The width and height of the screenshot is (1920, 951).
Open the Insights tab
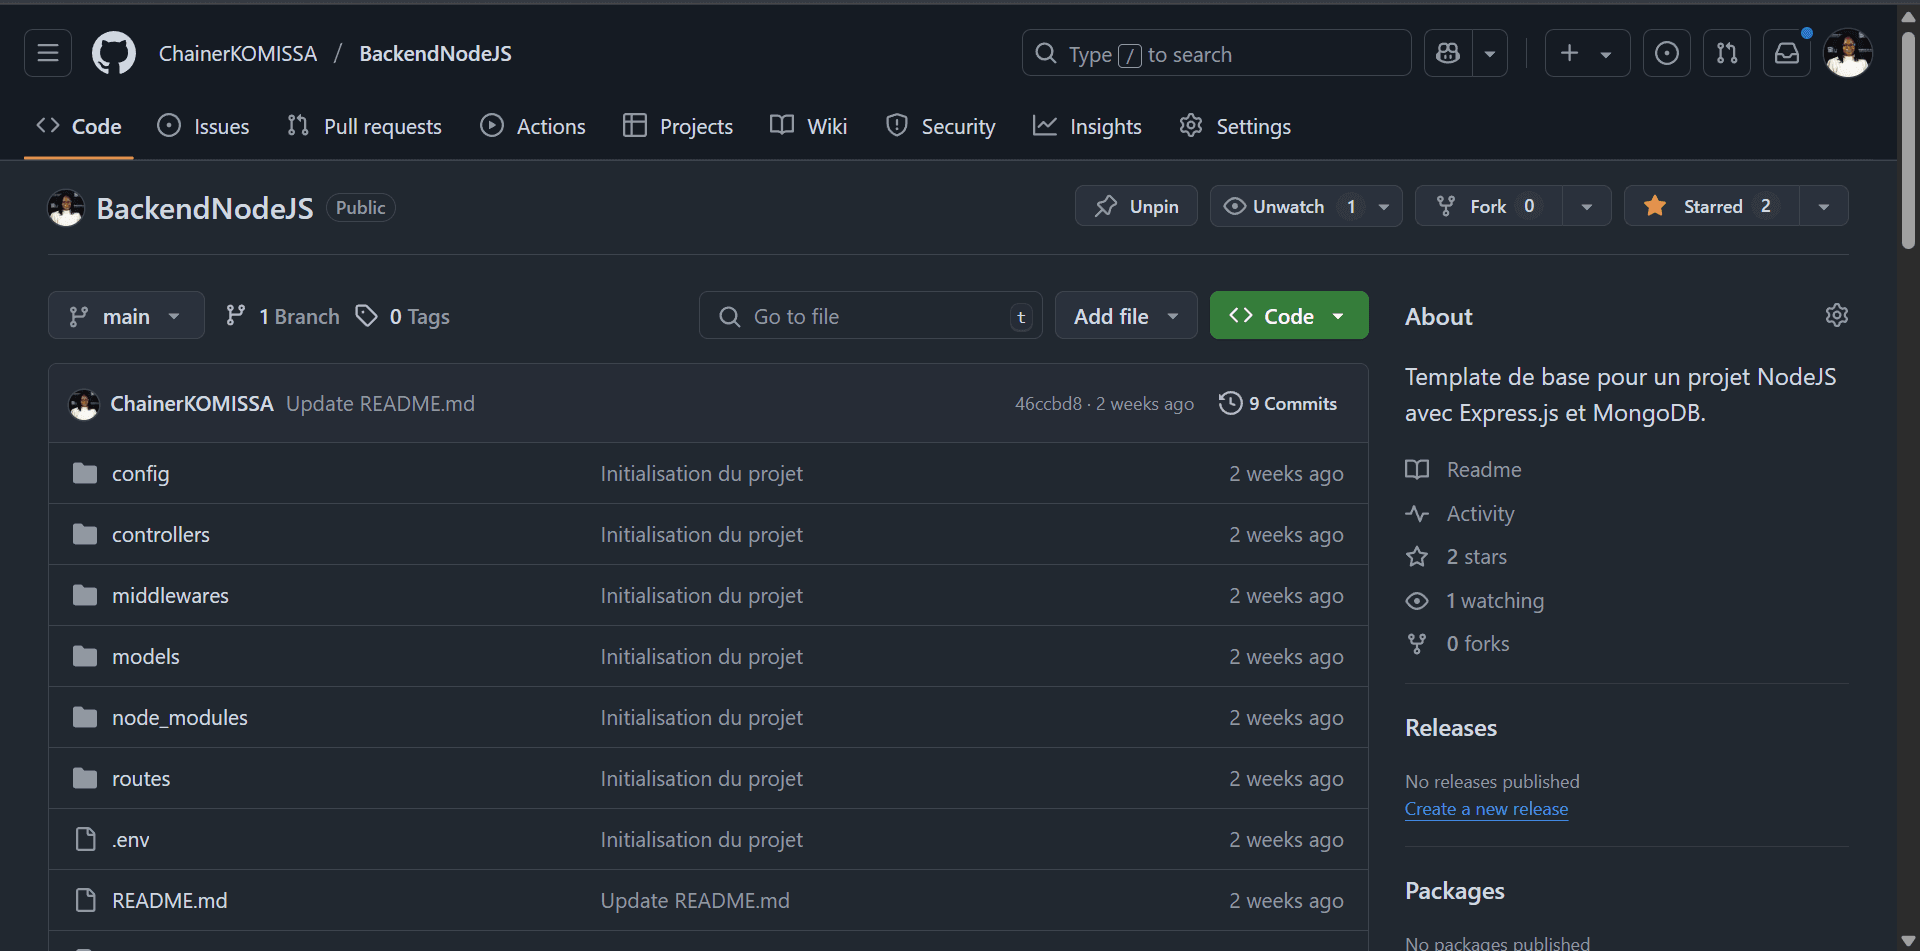[1087, 126]
